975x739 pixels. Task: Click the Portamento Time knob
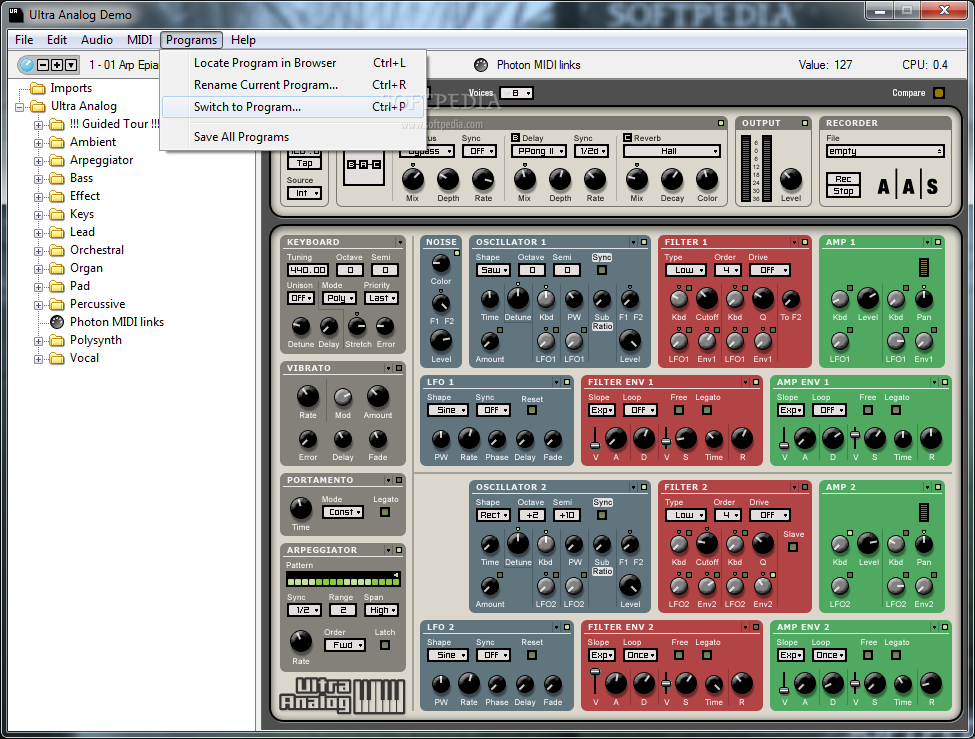(x=301, y=508)
